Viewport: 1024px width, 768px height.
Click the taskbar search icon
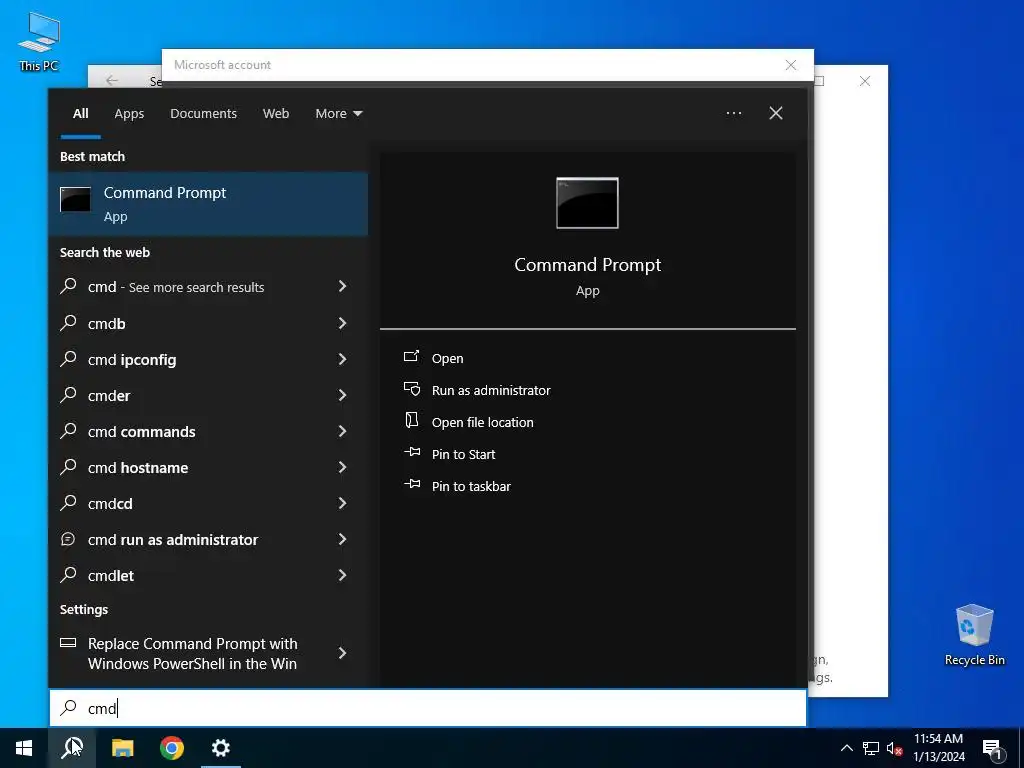(x=72, y=748)
